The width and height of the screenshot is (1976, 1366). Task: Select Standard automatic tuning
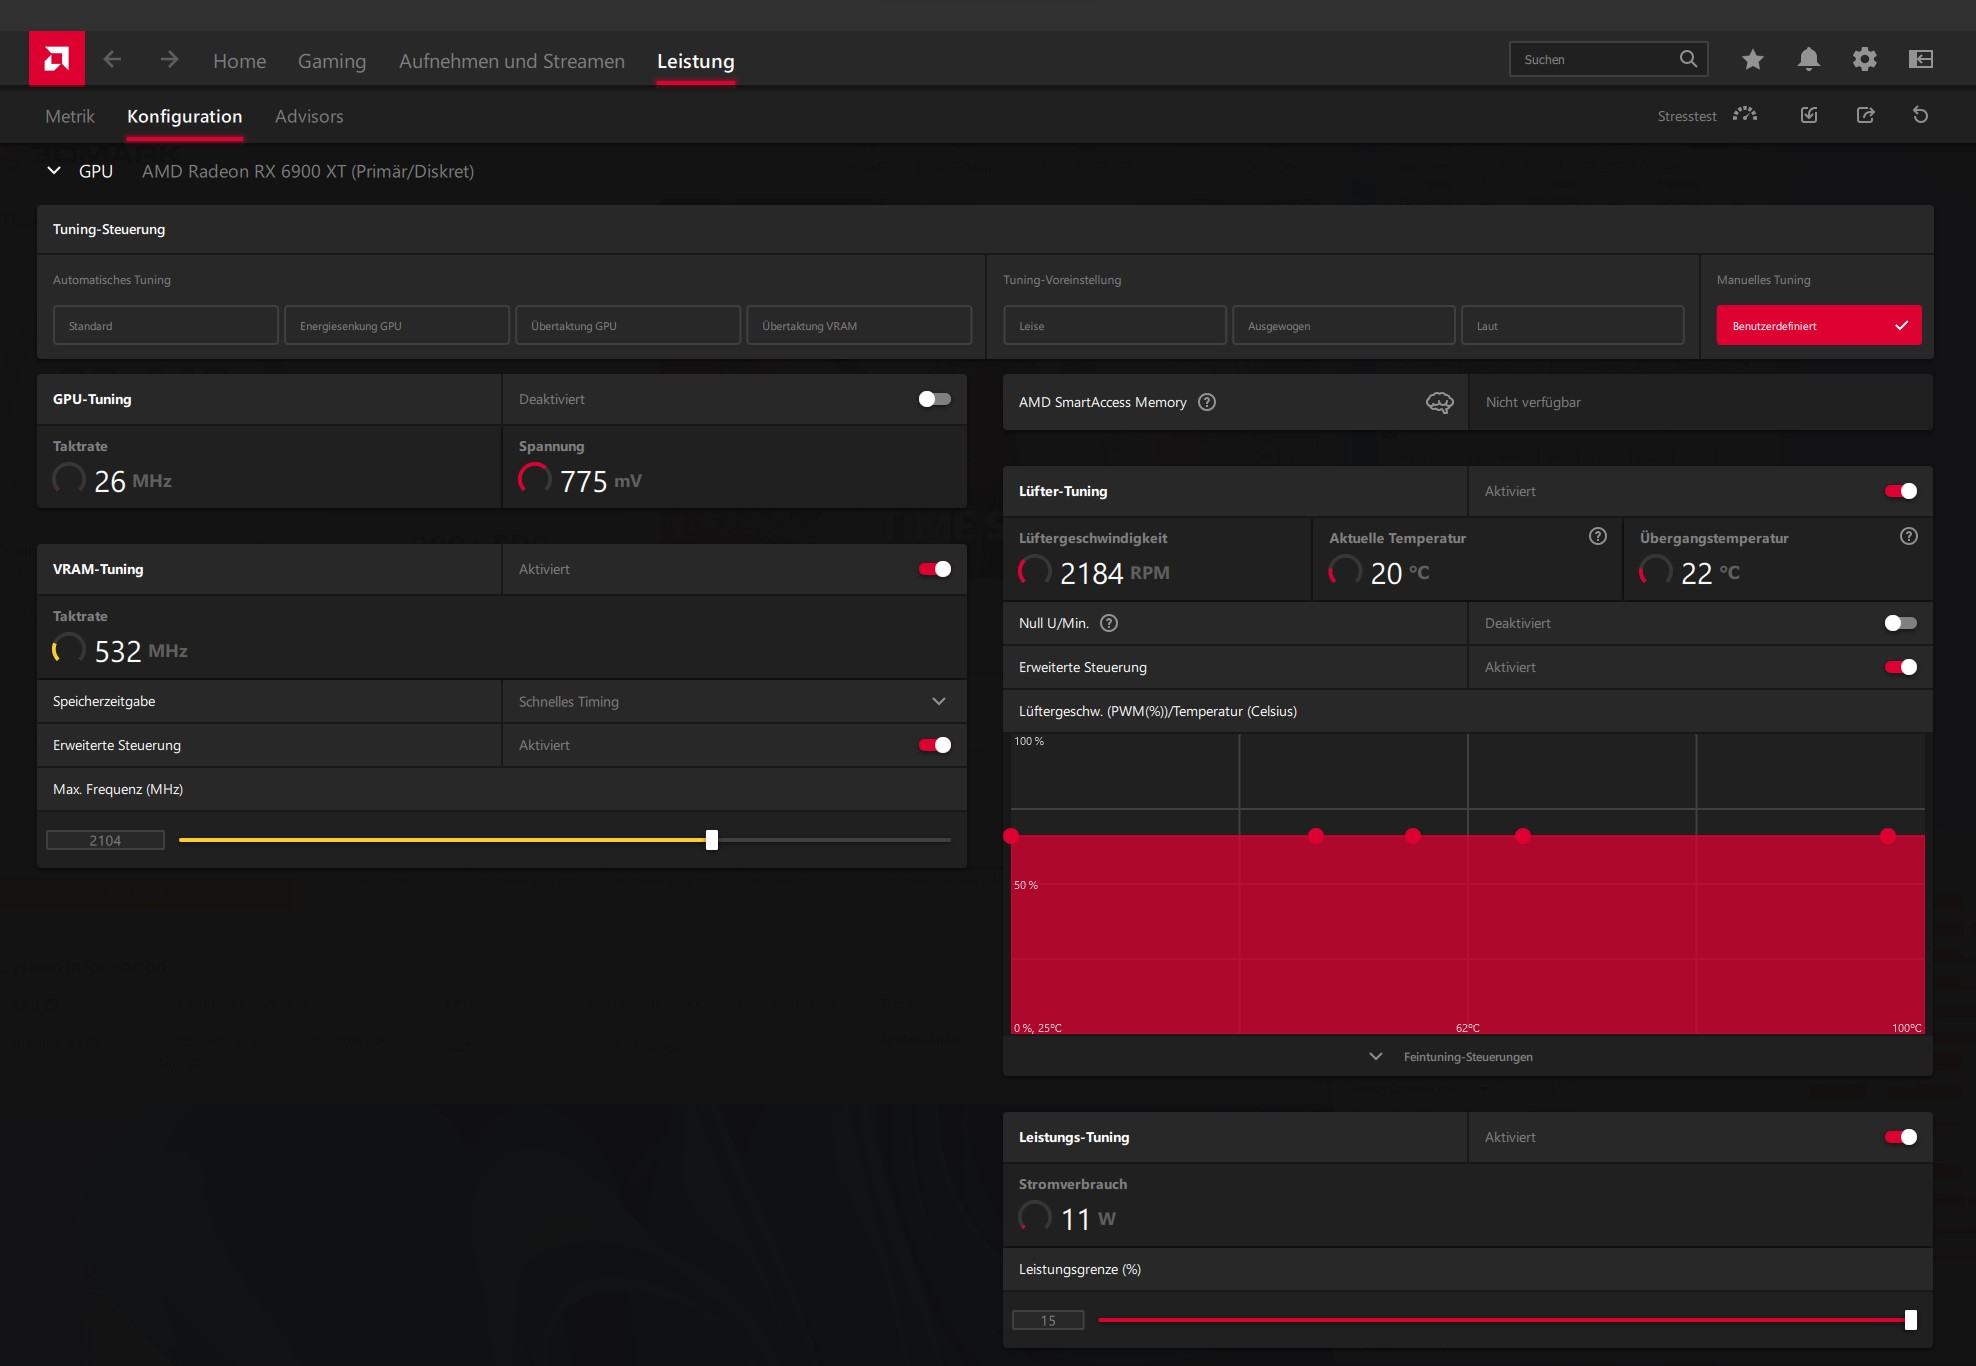165,325
